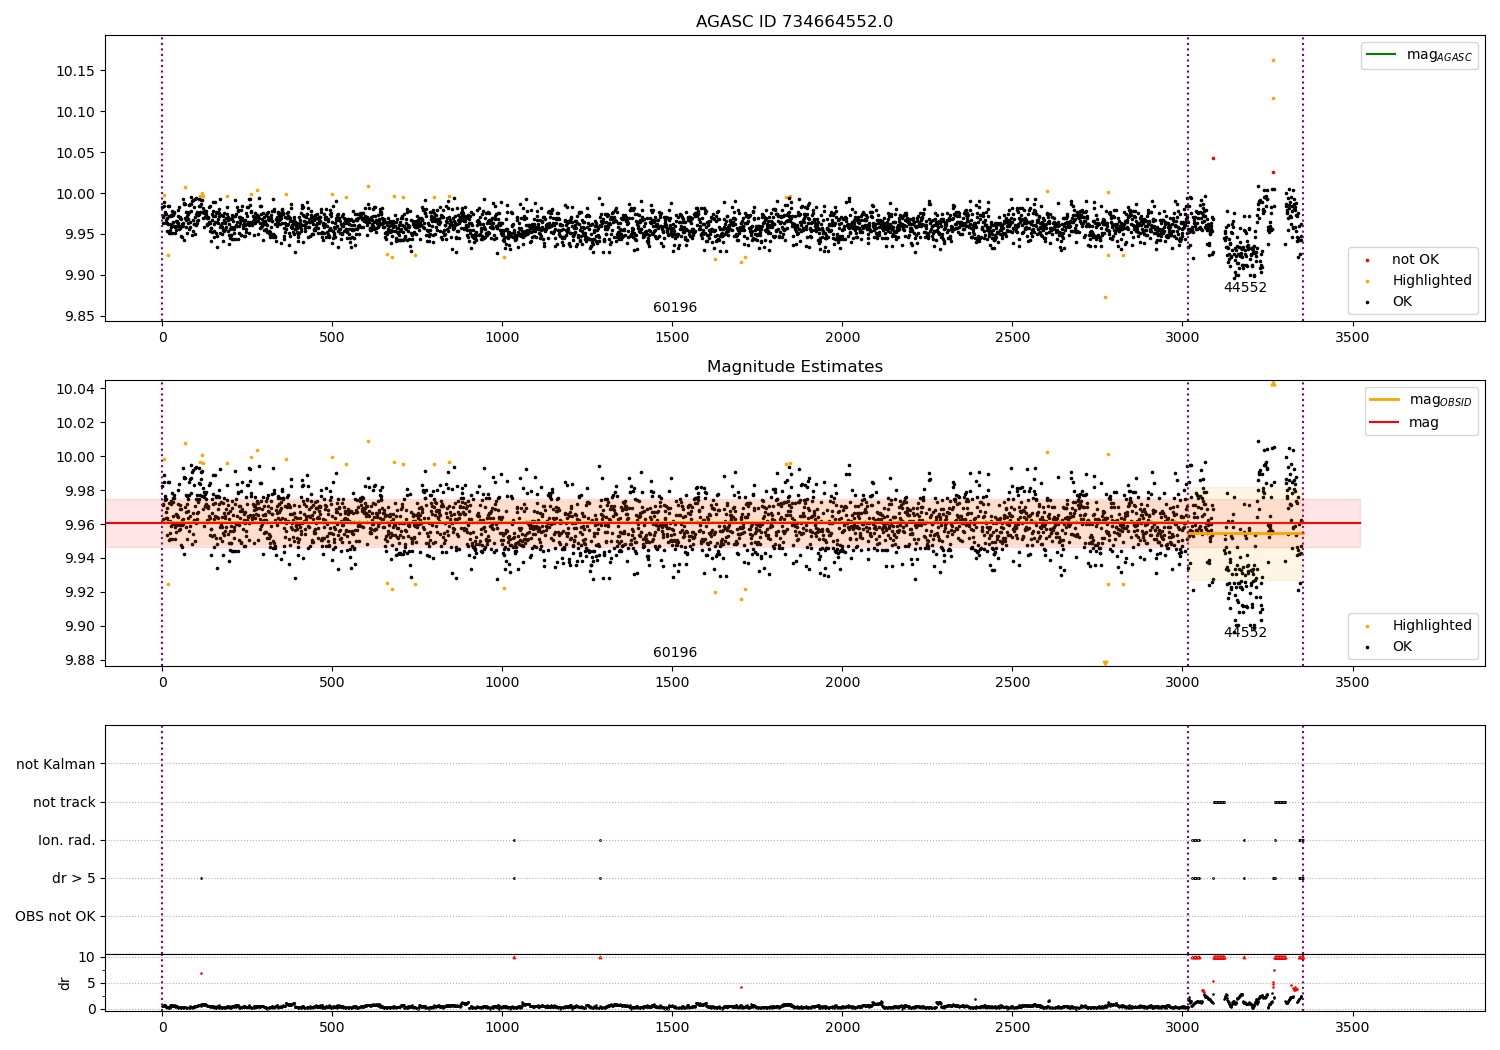1500x1050 pixels.
Task: Click the 10.05 tick on top plot
Action: [76, 153]
